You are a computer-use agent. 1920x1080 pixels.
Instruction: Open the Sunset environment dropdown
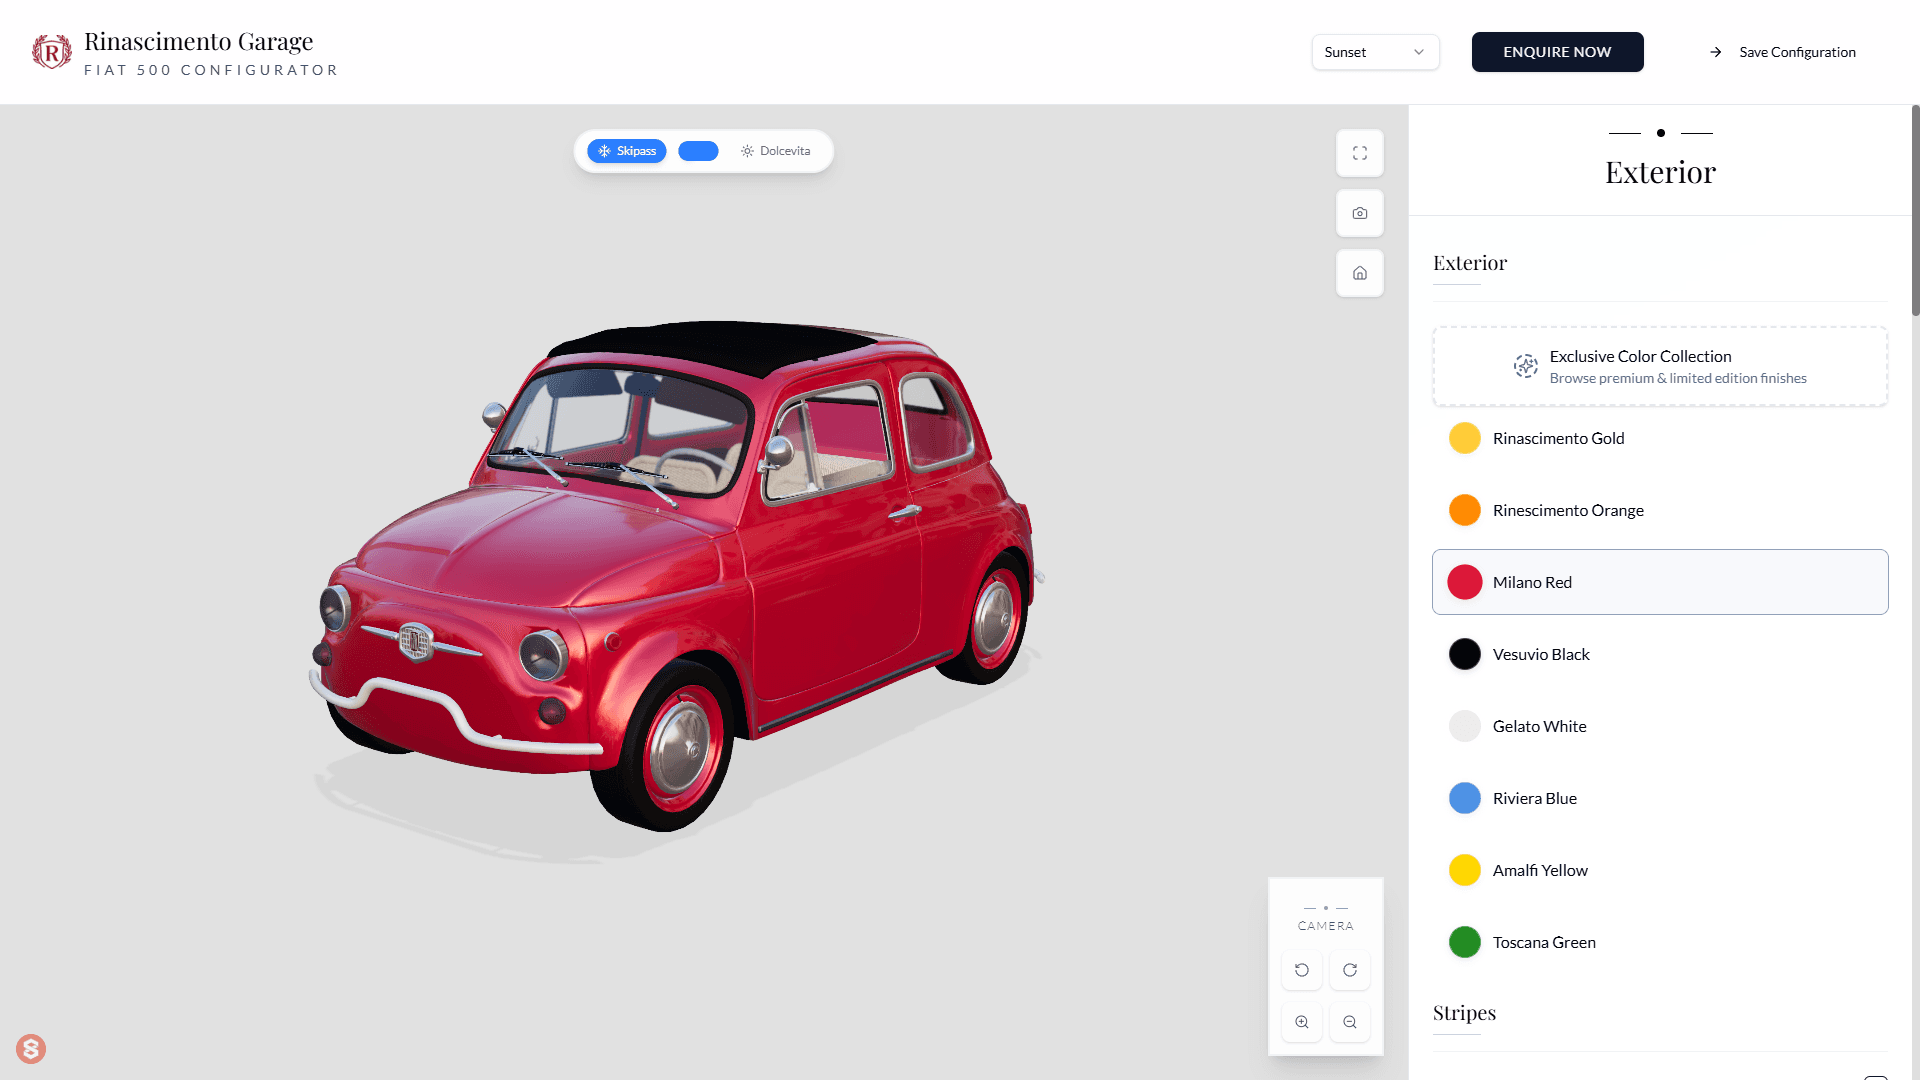(1375, 52)
